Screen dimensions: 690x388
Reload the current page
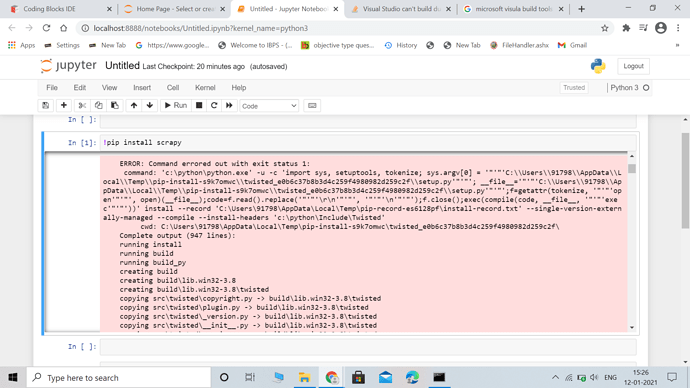tap(46, 28)
